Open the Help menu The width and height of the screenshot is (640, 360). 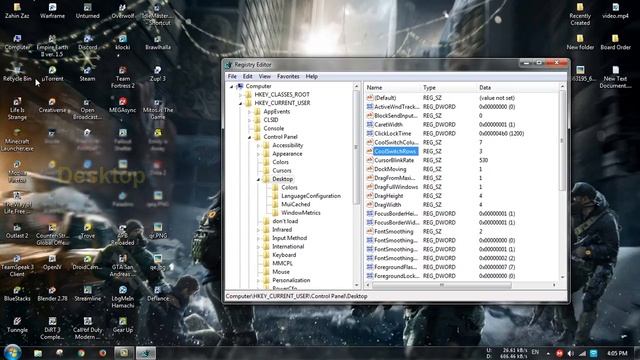pyautogui.click(x=311, y=76)
